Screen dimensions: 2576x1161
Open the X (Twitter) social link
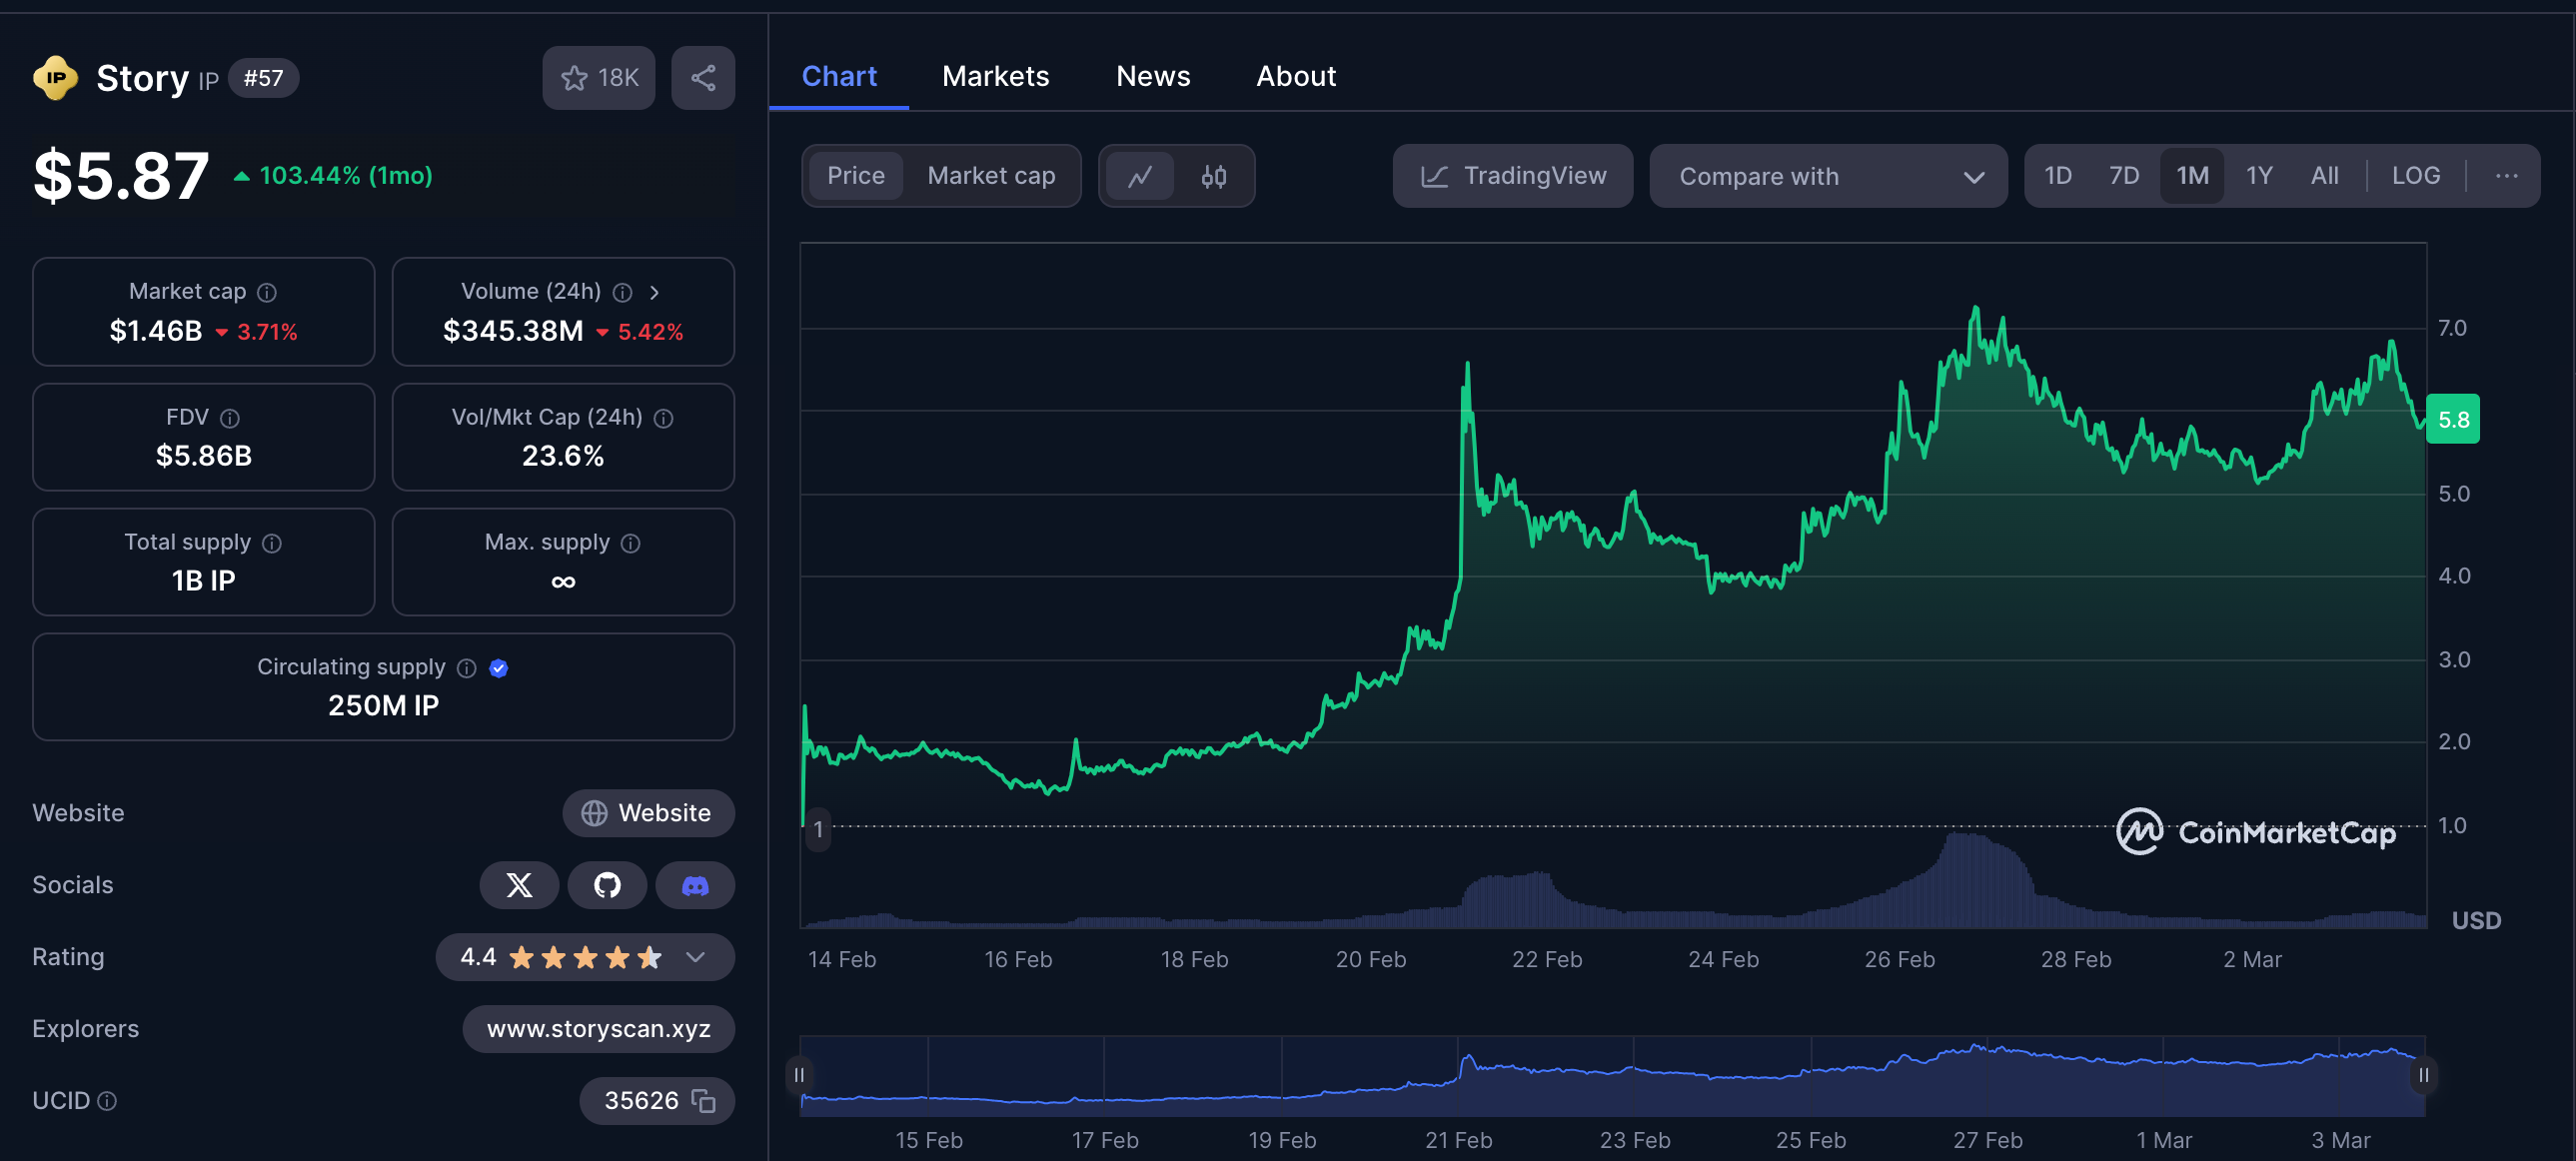(519, 885)
